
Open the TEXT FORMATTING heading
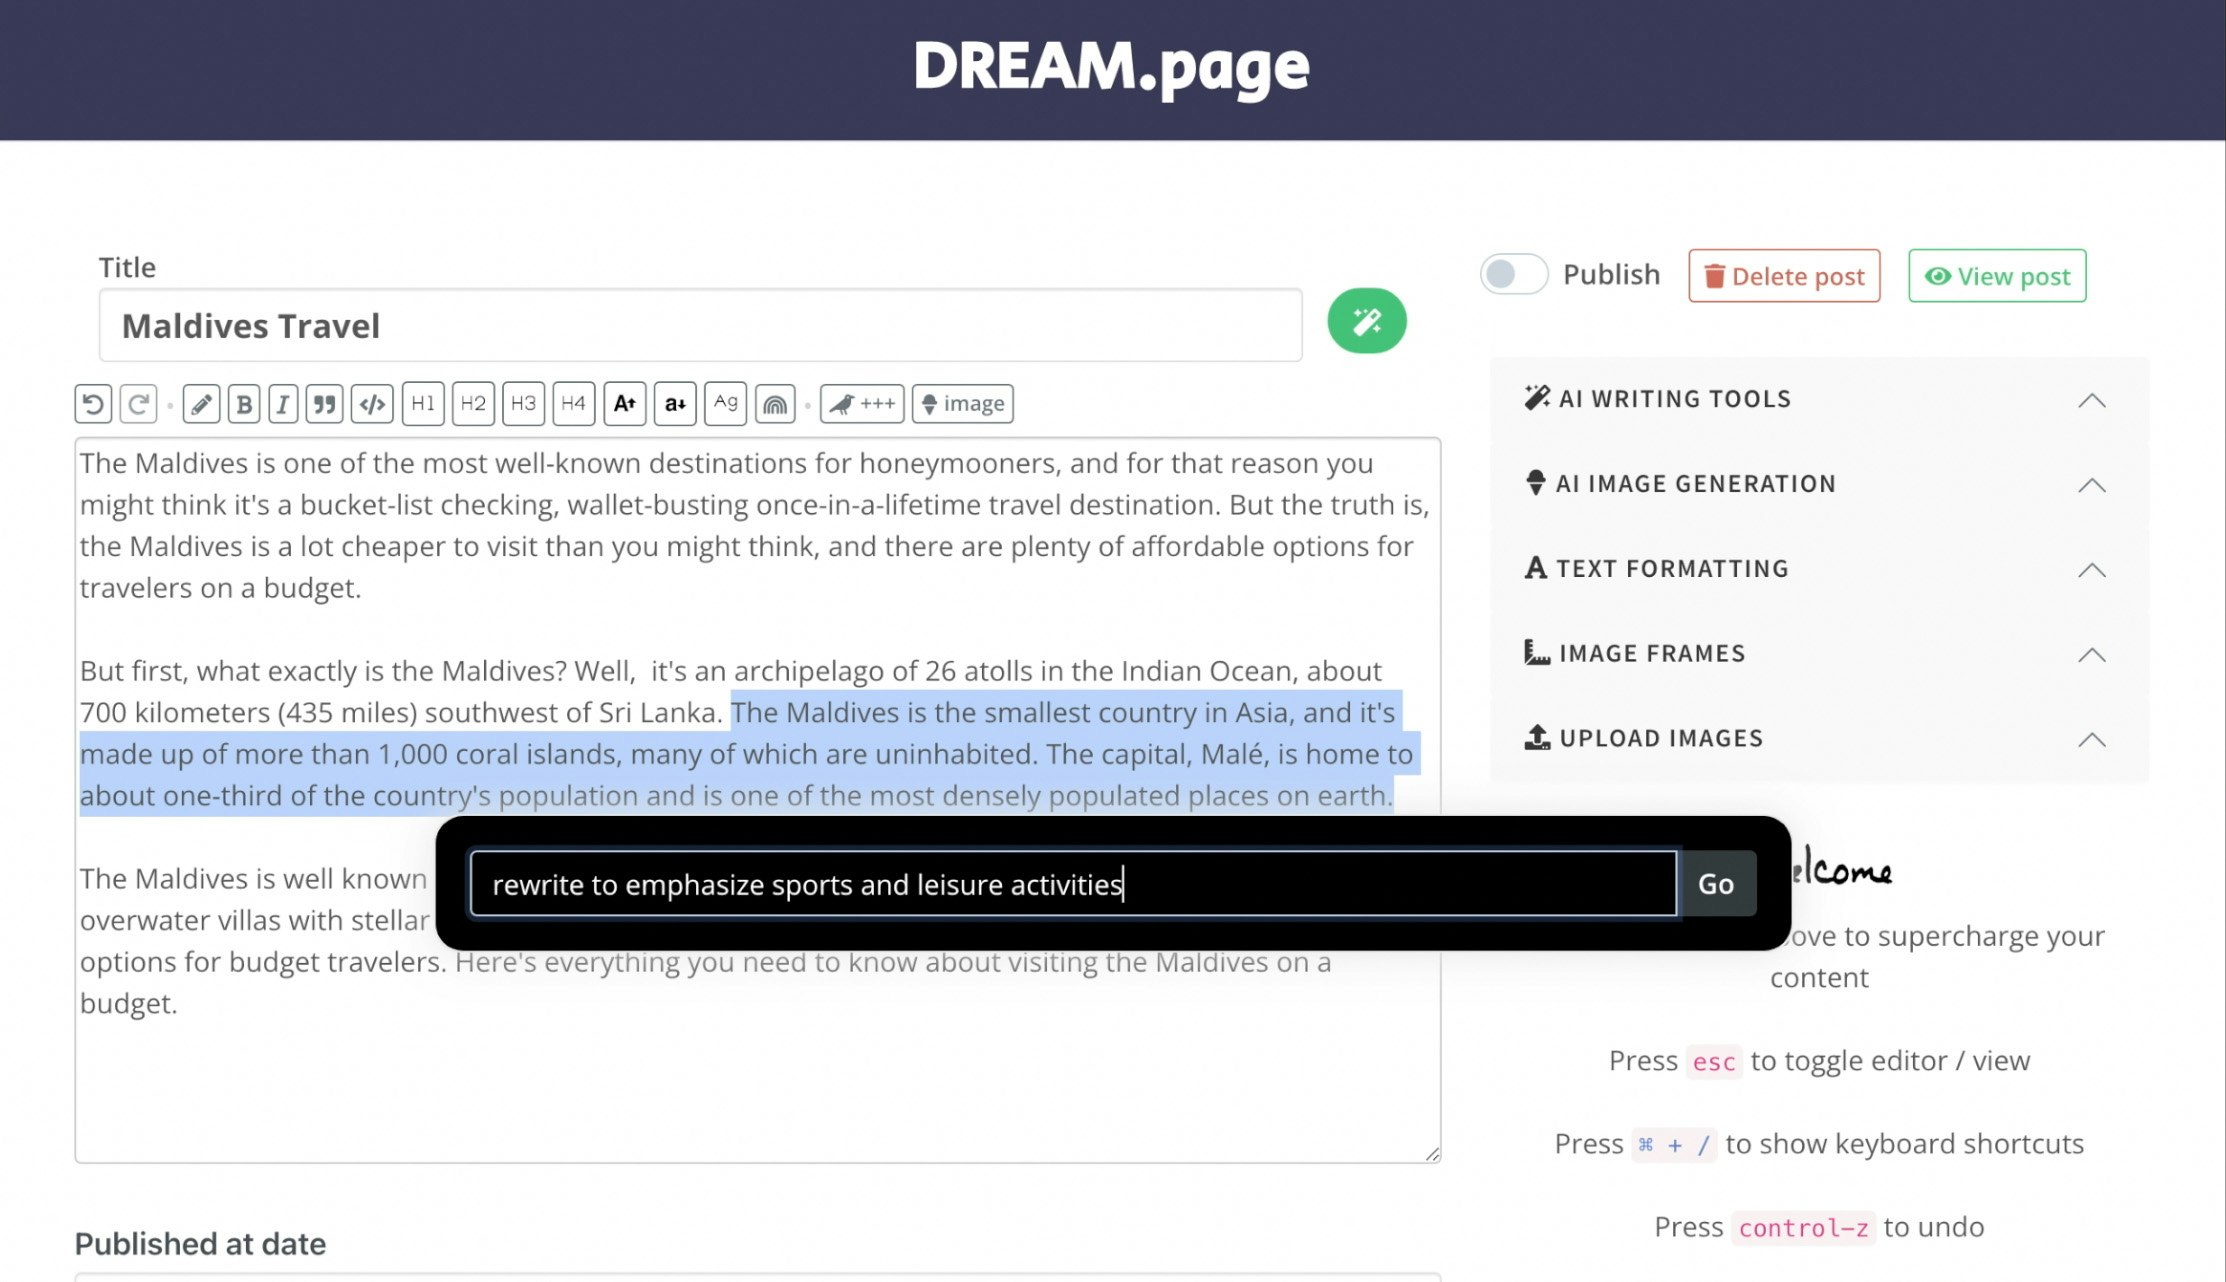click(1672, 569)
